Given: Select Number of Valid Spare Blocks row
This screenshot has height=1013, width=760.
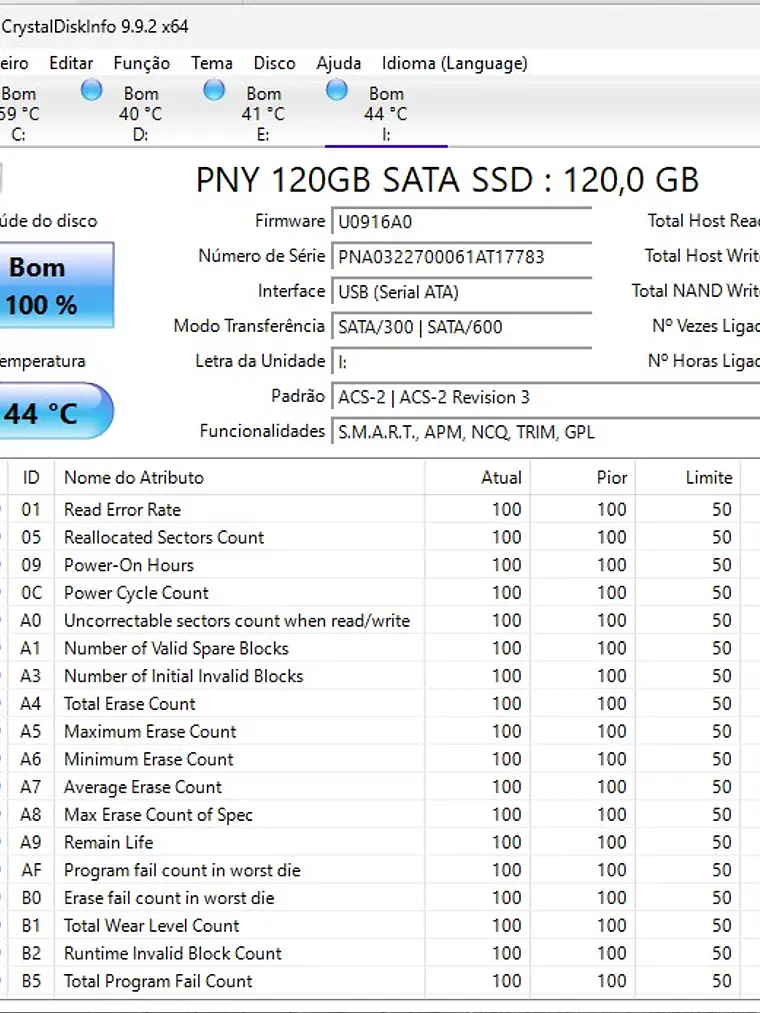Looking at the screenshot, I should click(380, 648).
